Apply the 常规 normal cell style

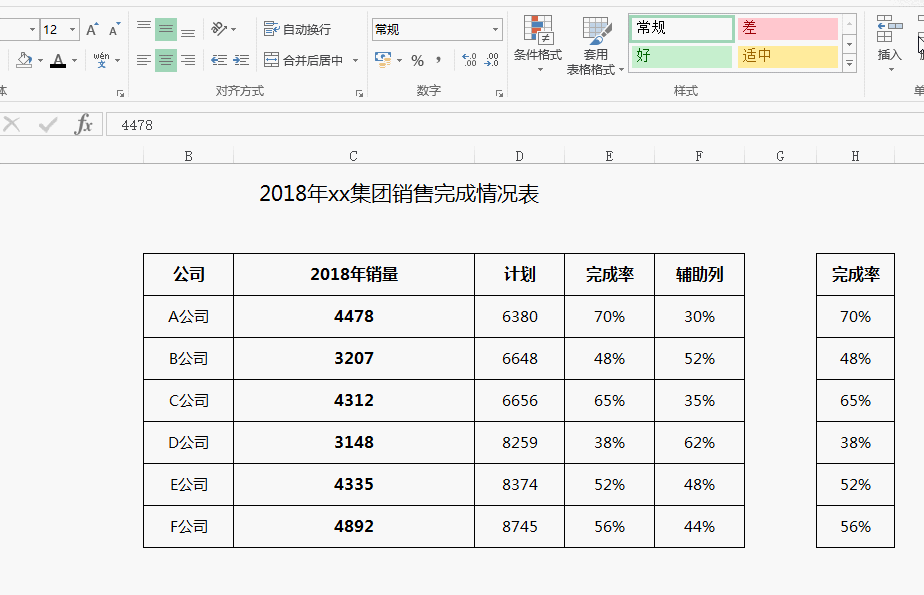click(x=682, y=28)
